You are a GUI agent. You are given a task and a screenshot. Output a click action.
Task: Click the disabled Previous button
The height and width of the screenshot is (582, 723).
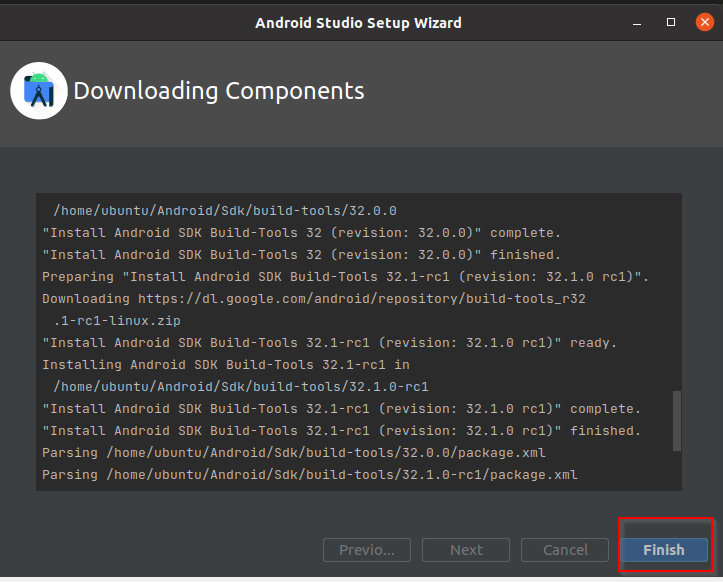[x=367, y=550]
